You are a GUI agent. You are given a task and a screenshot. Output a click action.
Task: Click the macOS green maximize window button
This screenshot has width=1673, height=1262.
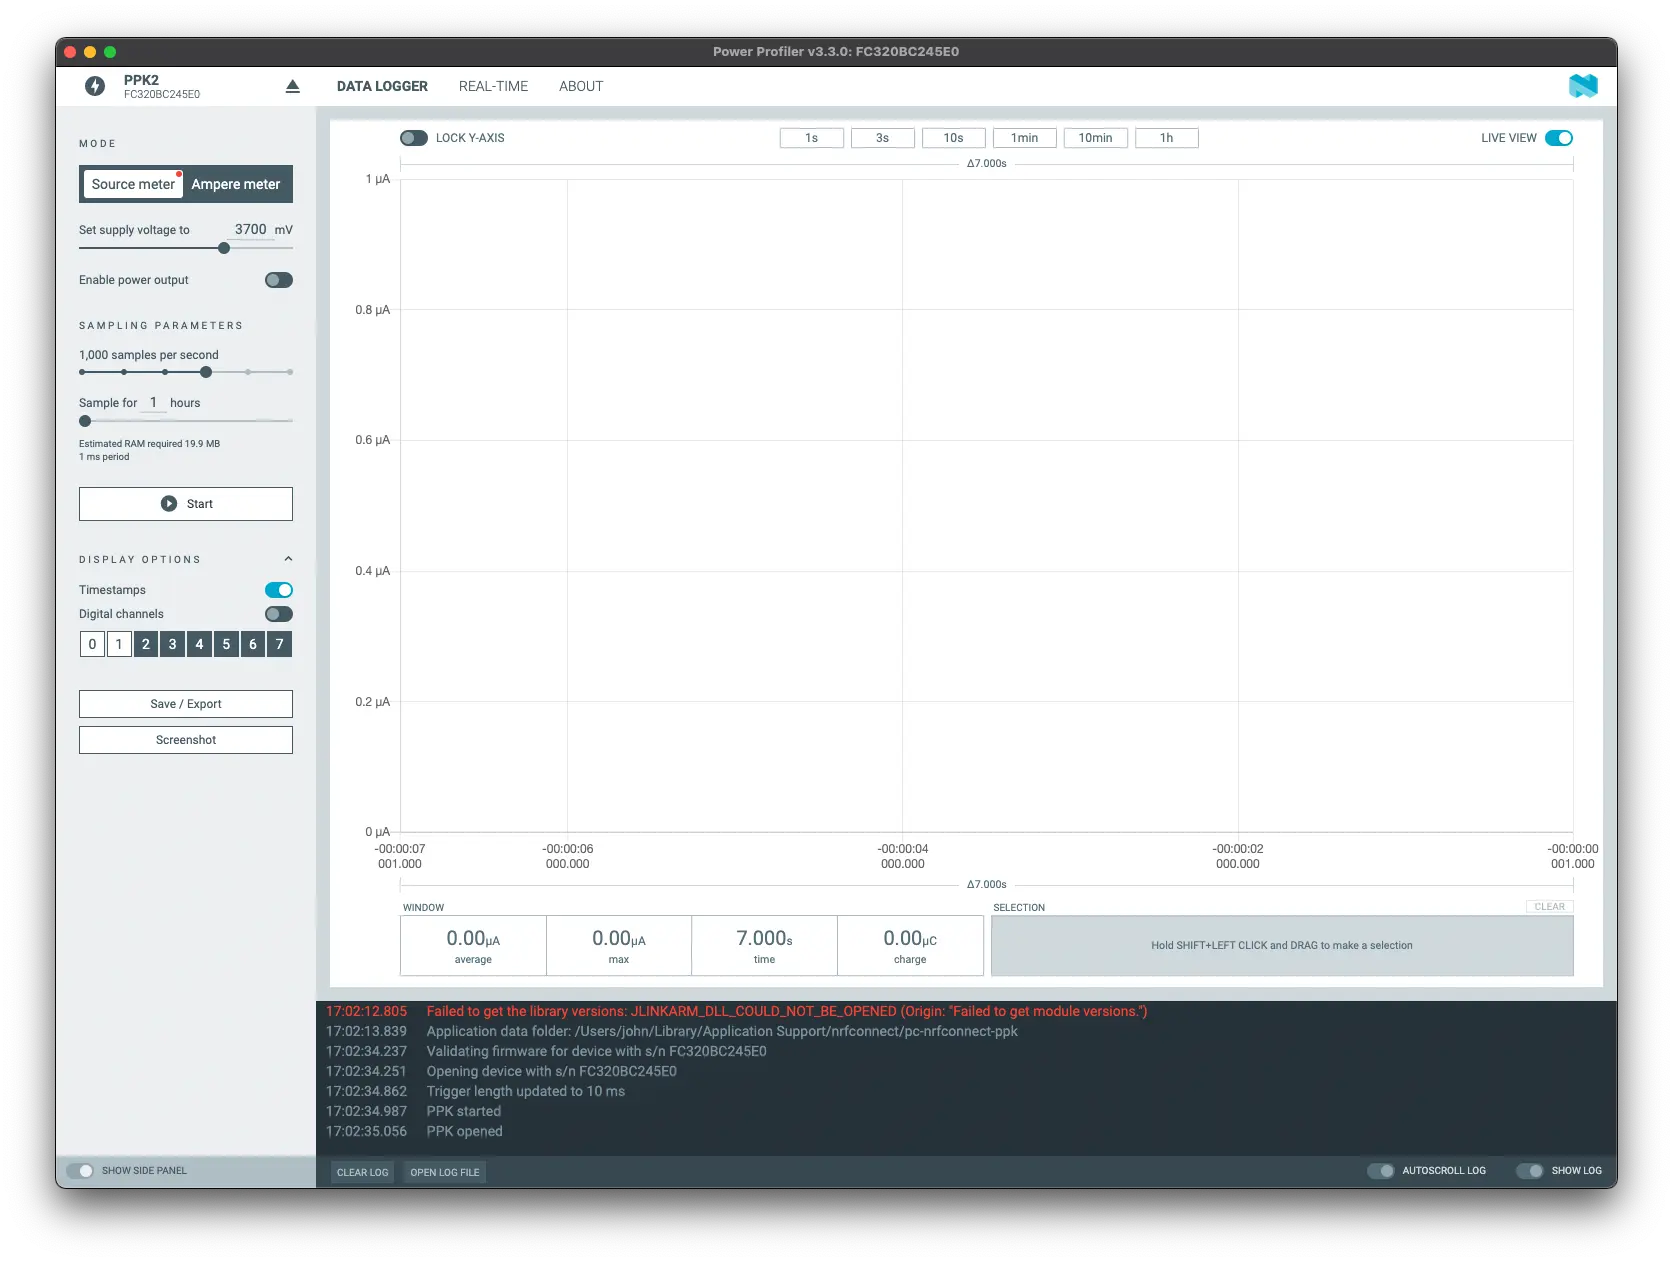click(x=110, y=52)
